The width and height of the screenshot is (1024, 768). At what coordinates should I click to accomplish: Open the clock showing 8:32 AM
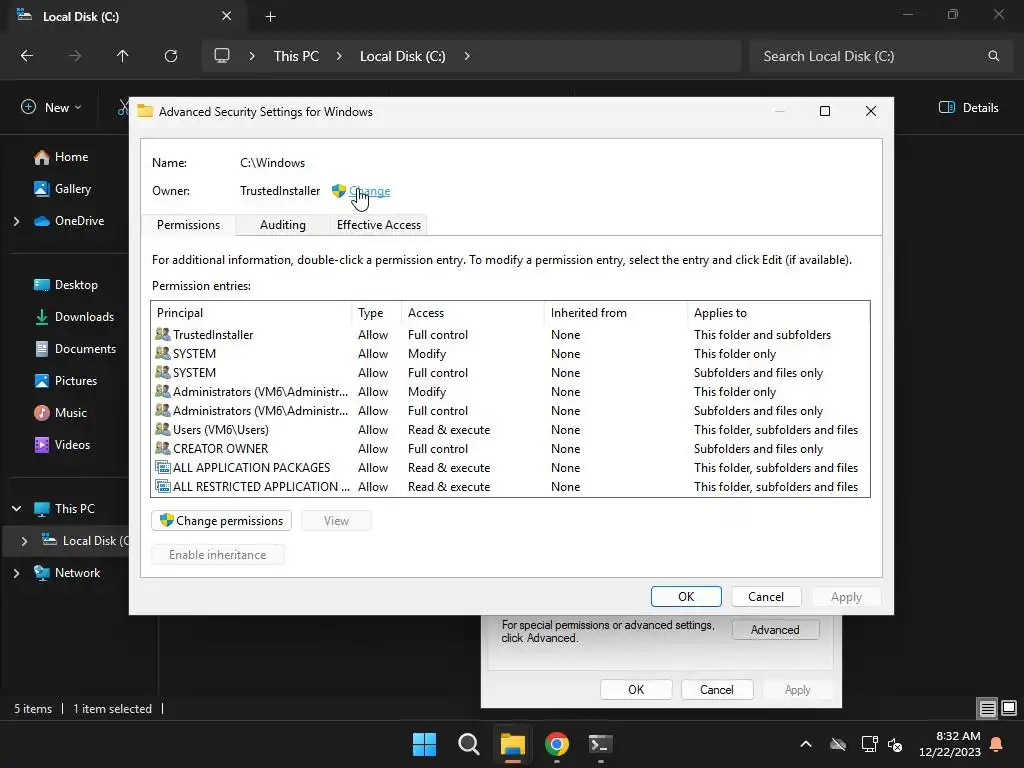tap(950, 744)
